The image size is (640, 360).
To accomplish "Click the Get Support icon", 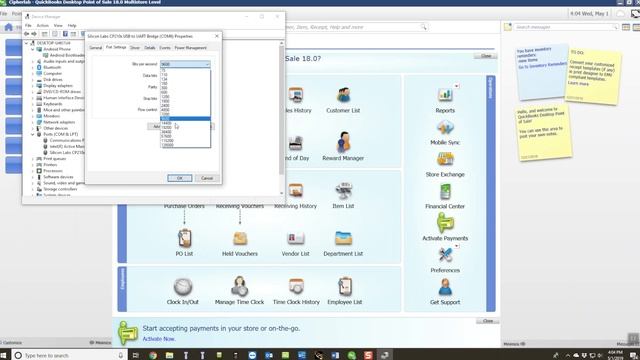I will [x=445, y=287].
